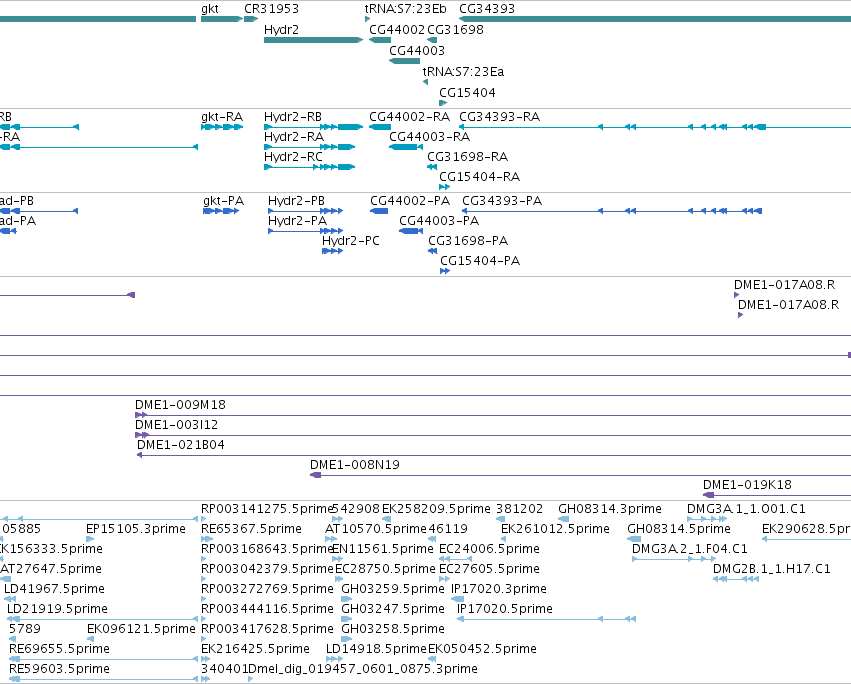Click the CG15404-PA label
Viewport: 851px width, 684px height.
click(x=480, y=261)
